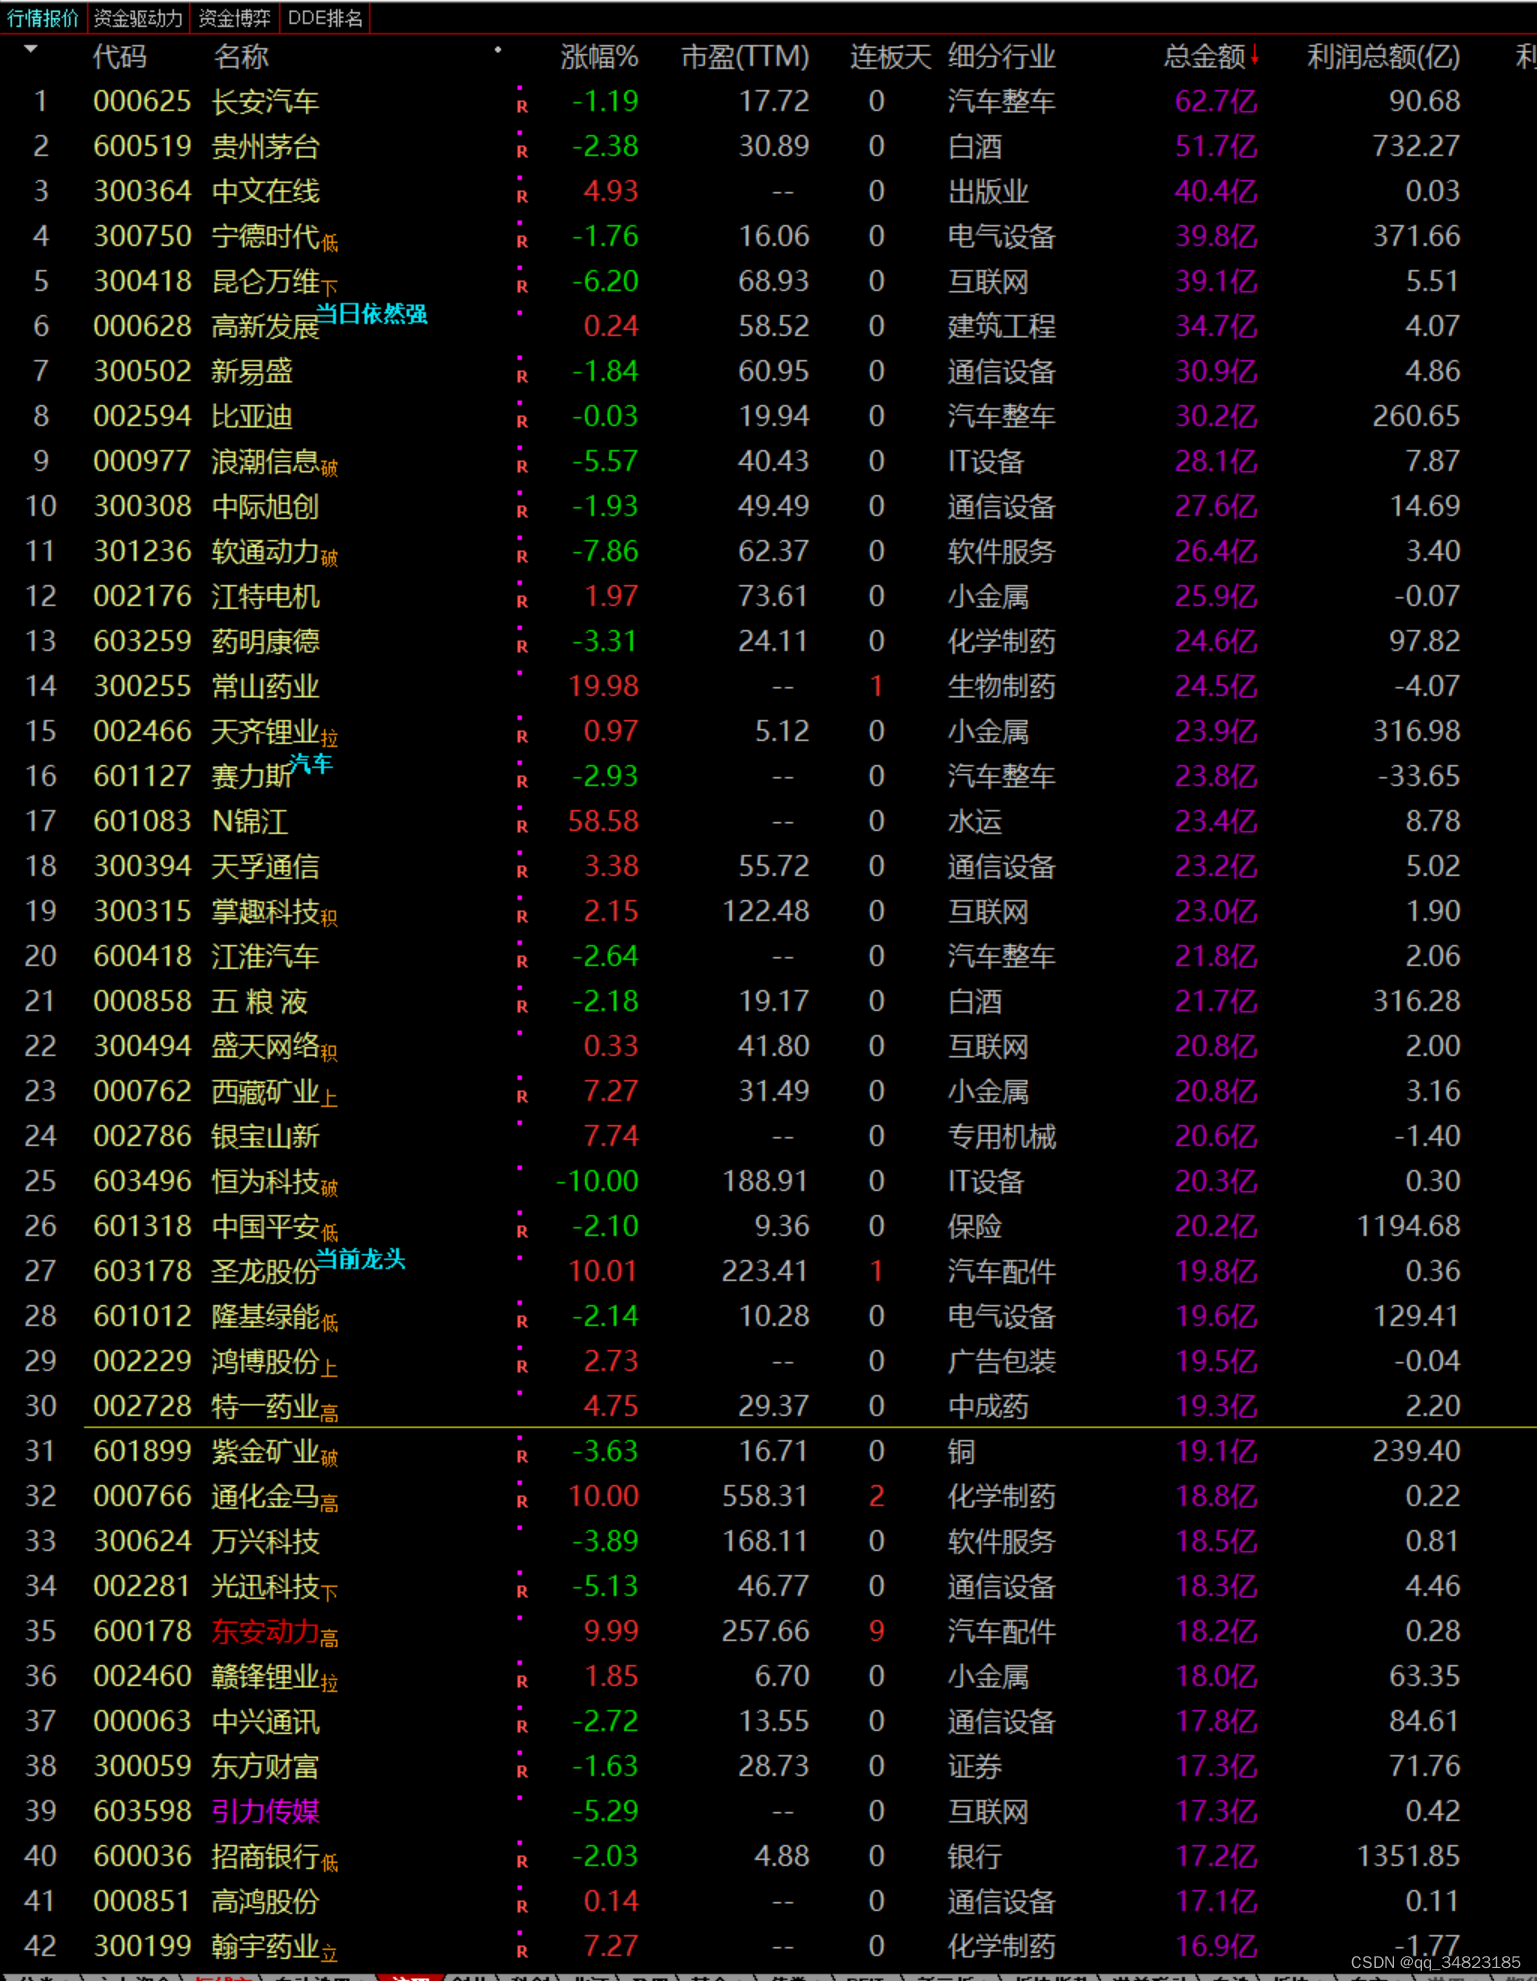Select stock 万兴科技
This screenshot has width=1537, height=1981.
(x=266, y=1541)
